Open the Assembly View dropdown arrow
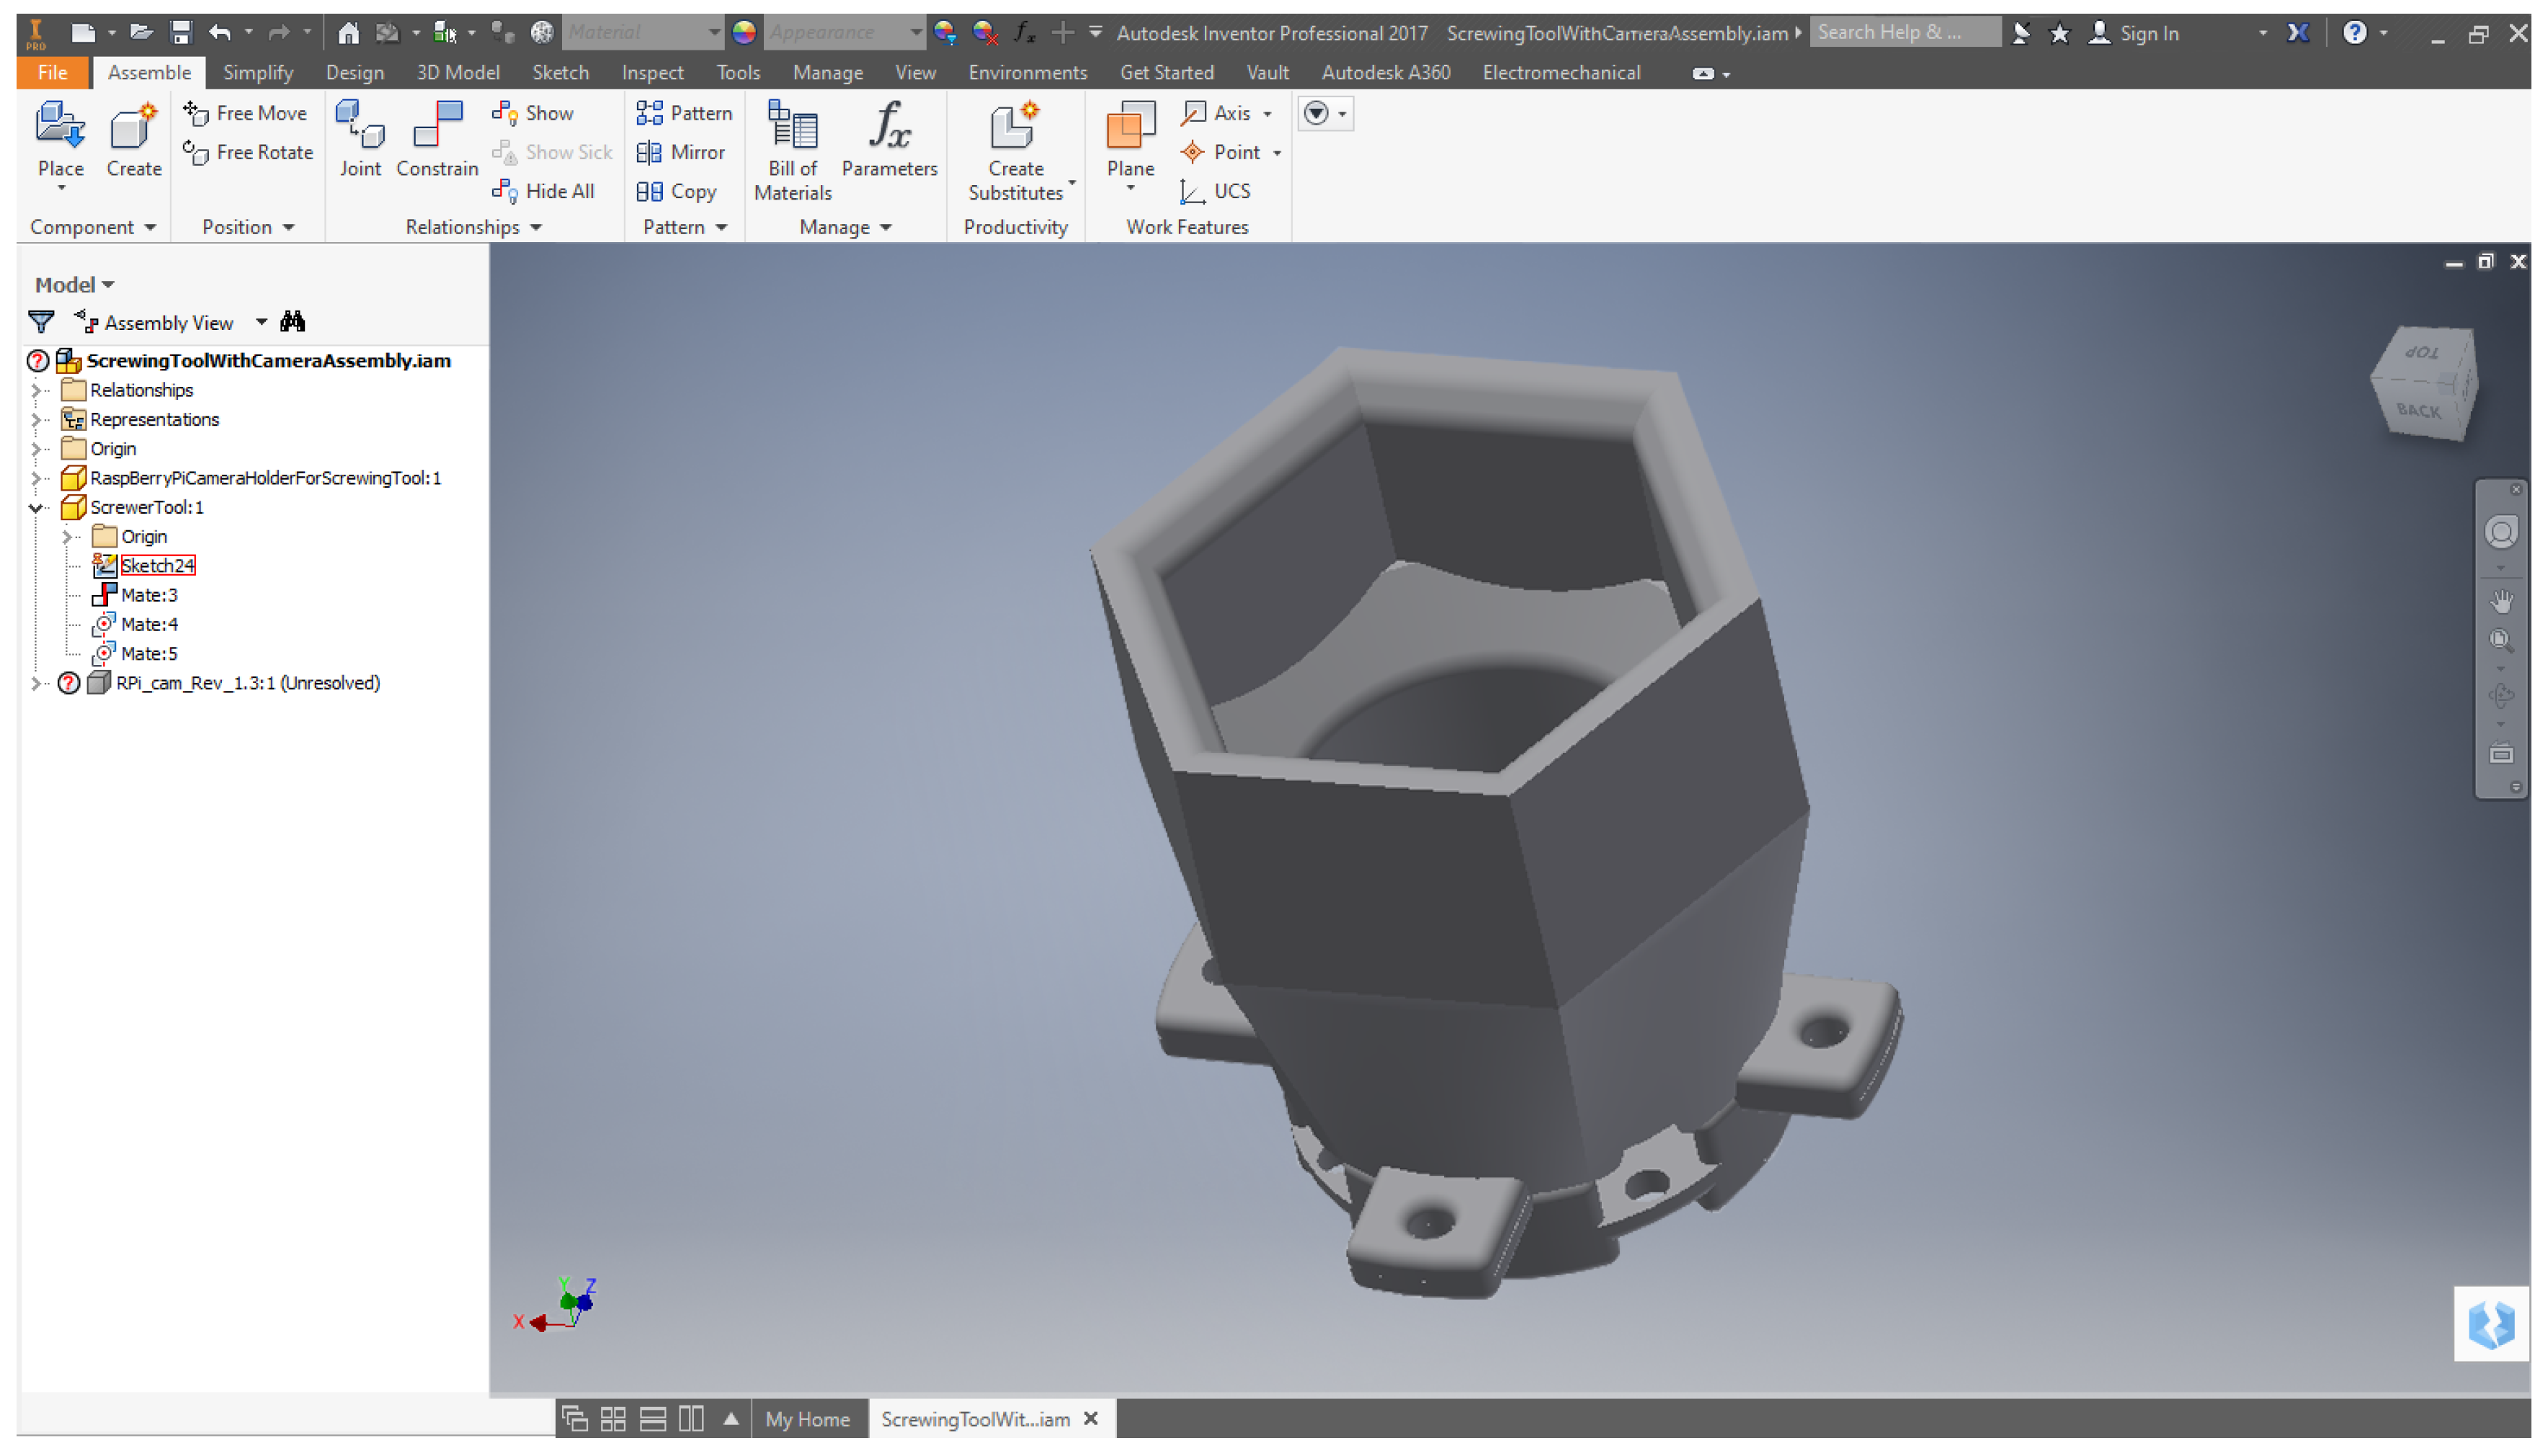The width and height of the screenshot is (2548, 1456). [261, 322]
